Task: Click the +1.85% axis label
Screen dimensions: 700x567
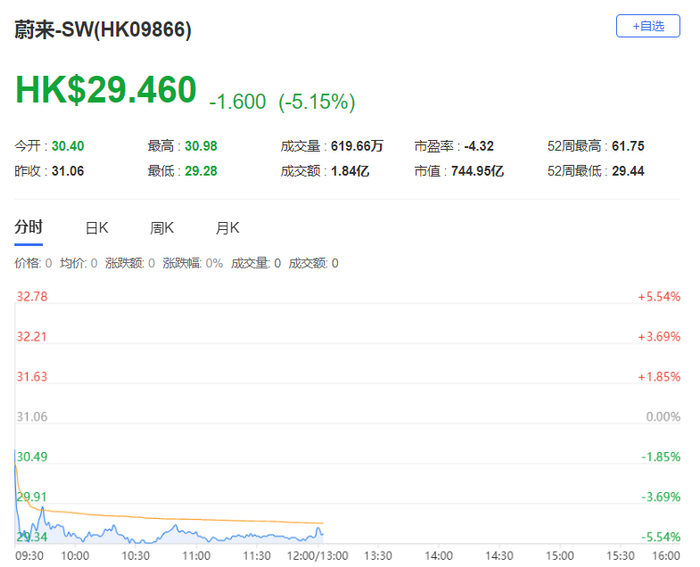Action: click(659, 377)
